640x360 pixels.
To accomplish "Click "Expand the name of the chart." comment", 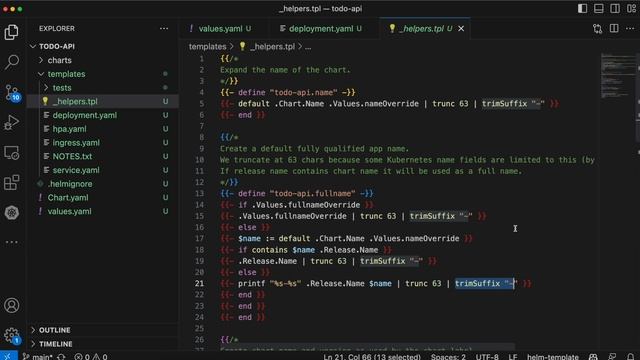I will coord(285,70).
